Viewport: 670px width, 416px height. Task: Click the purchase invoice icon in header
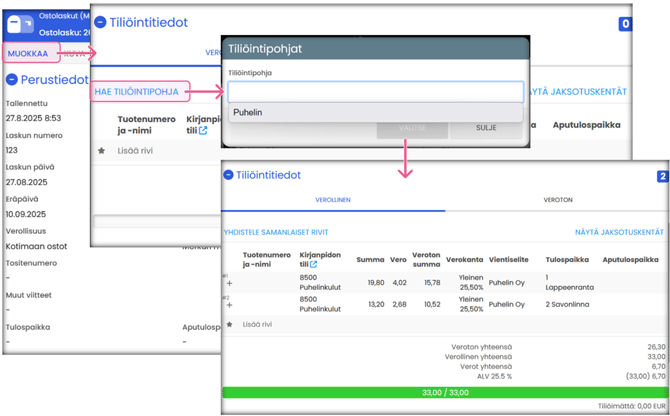(x=21, y=25)
